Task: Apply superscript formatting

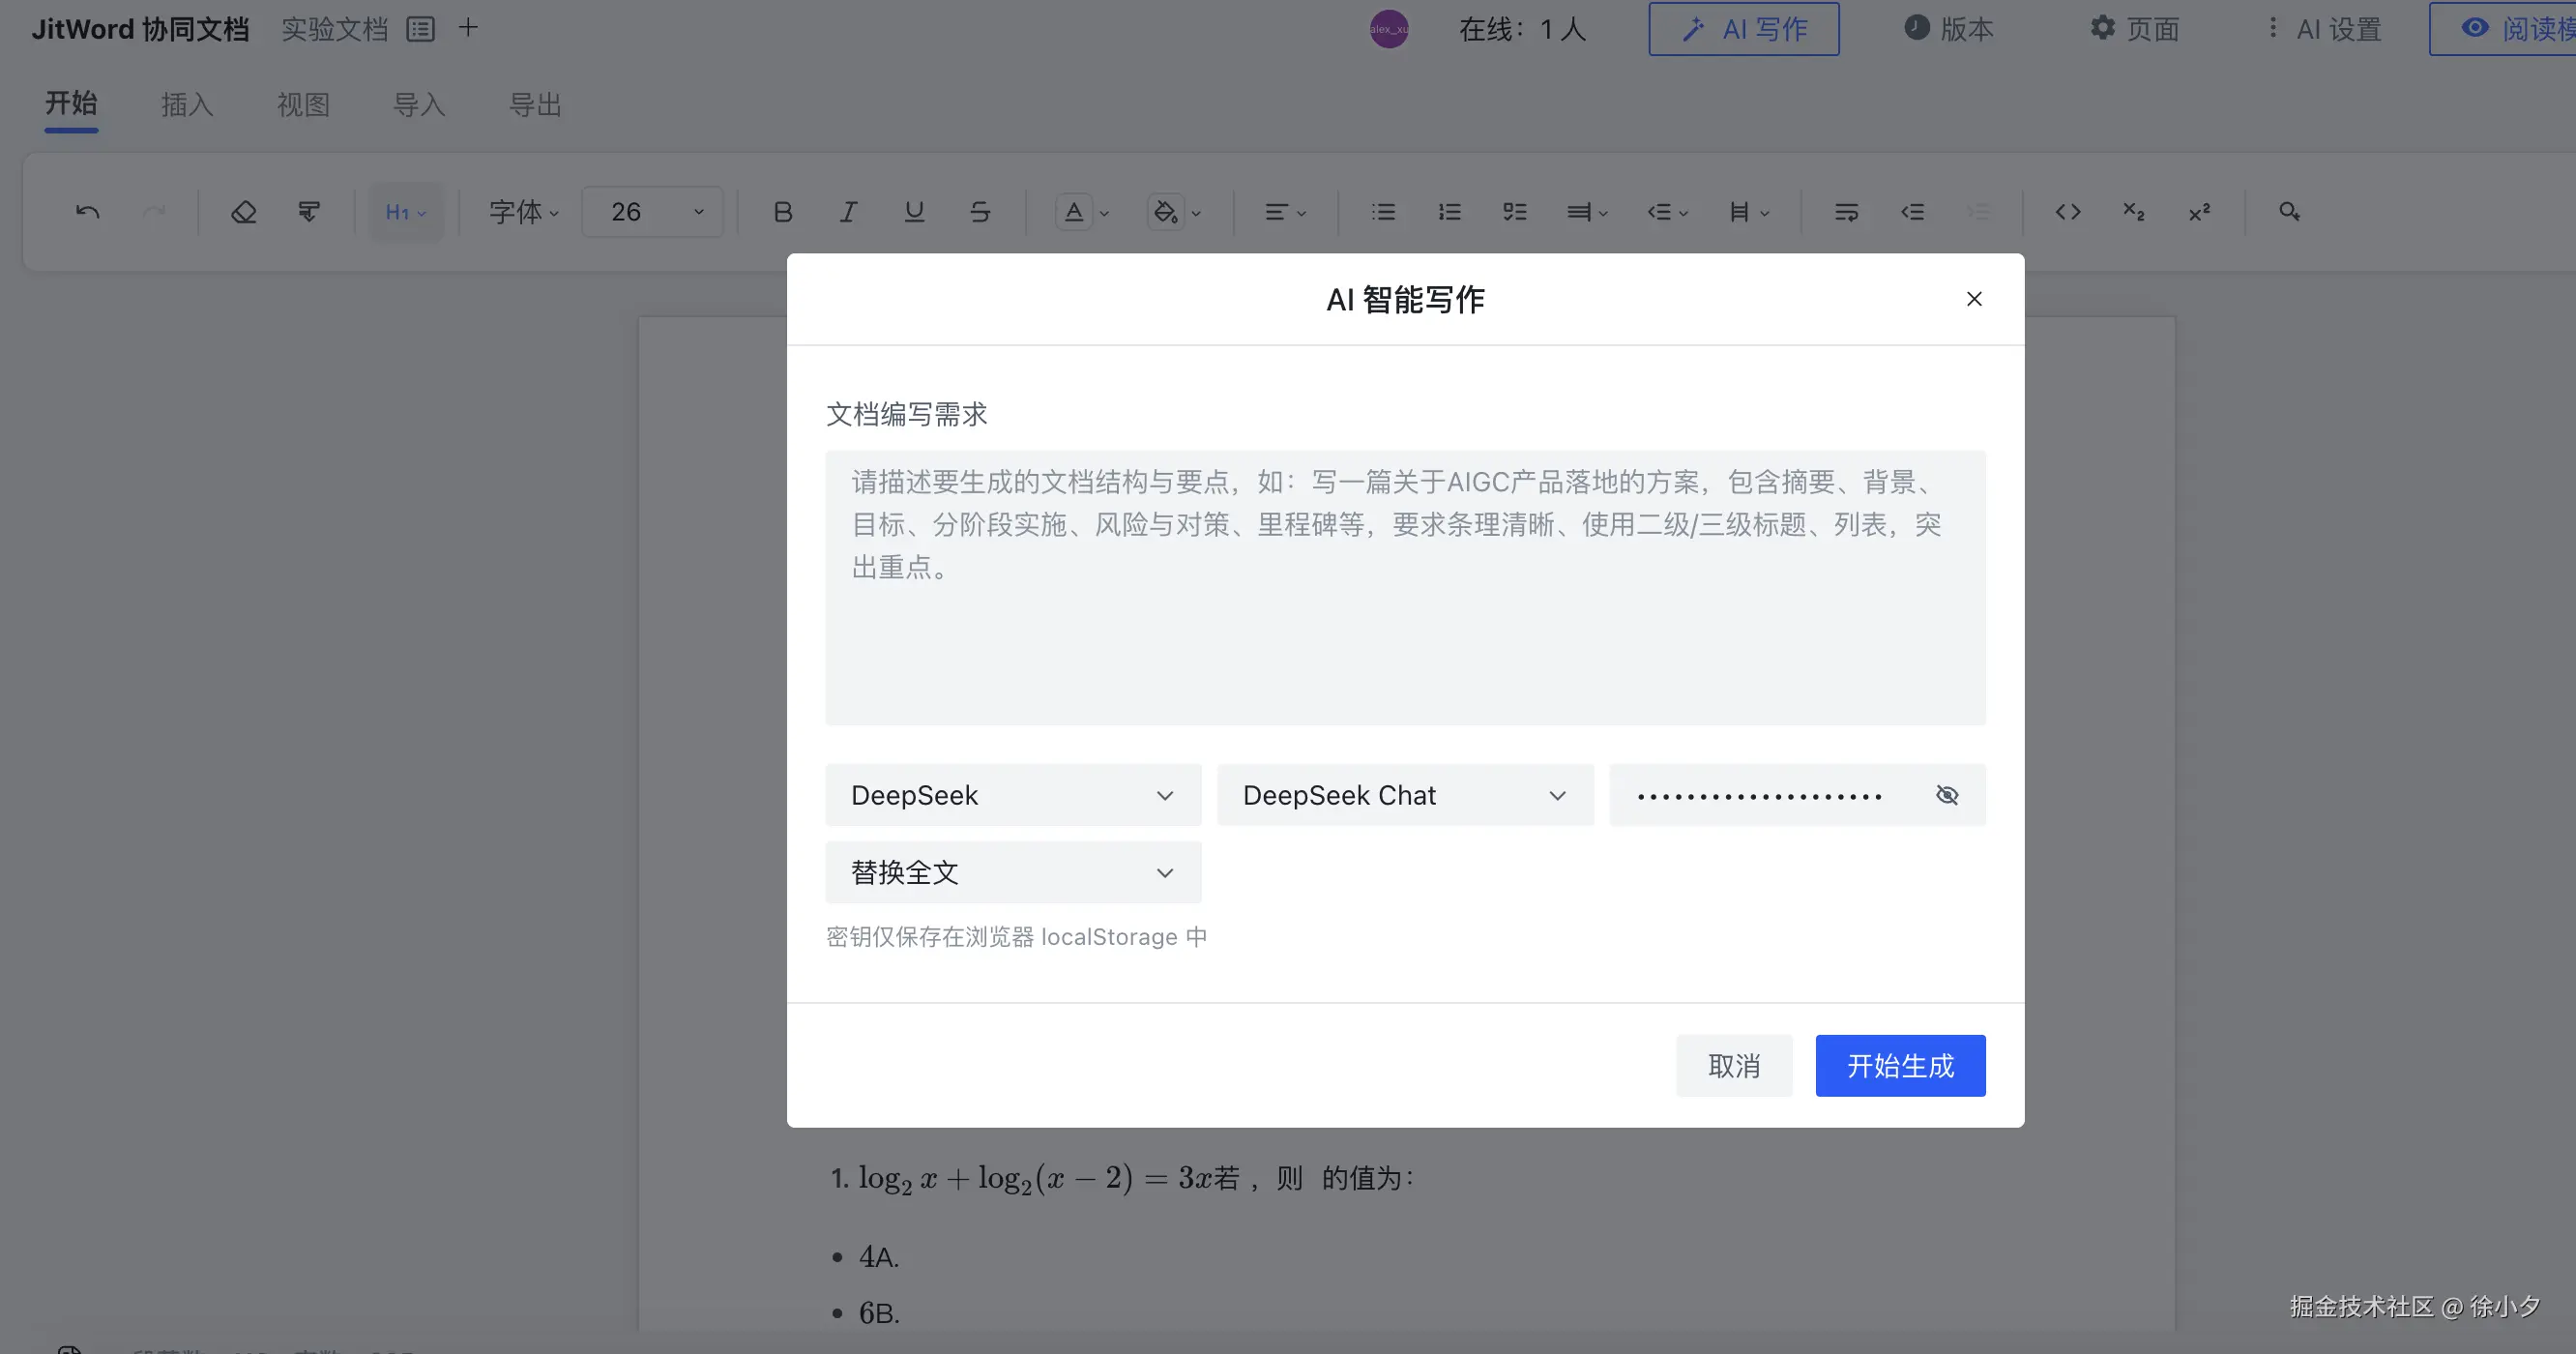Action: pyautogui.click(x=2199, y=211)
